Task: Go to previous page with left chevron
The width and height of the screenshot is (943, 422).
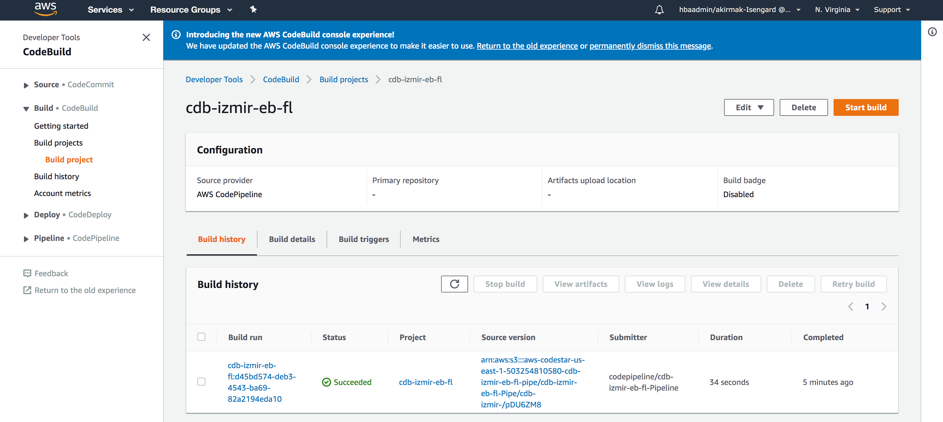Action: tap(850, 307)
